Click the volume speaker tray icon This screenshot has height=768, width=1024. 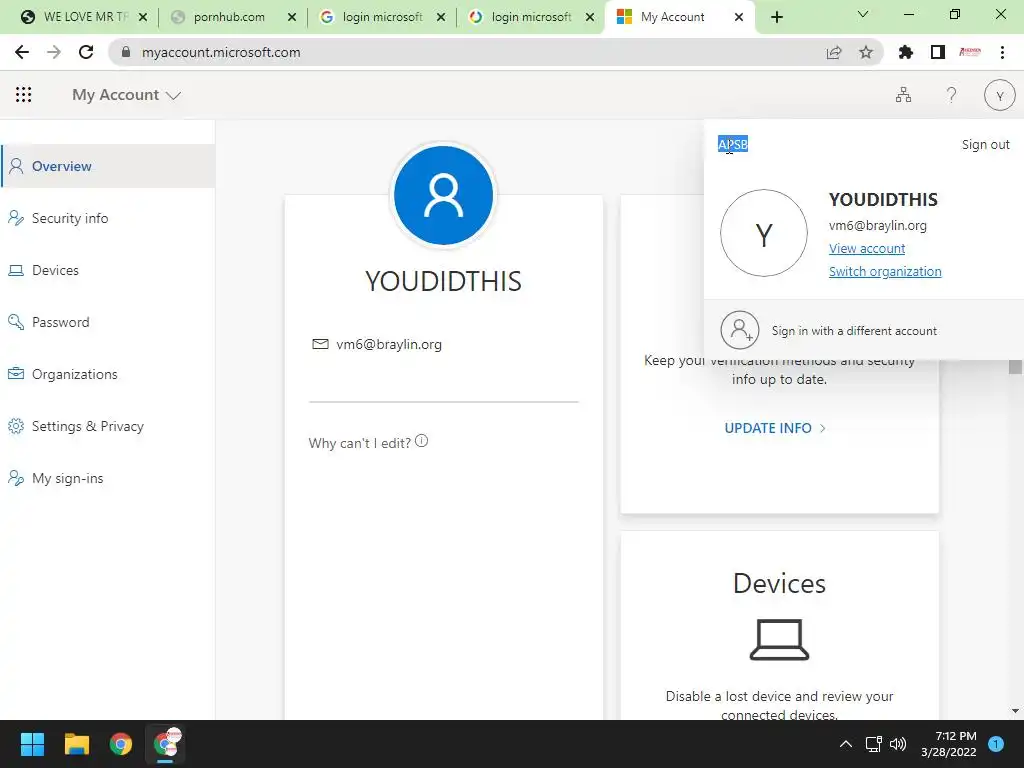coord(898,744)
